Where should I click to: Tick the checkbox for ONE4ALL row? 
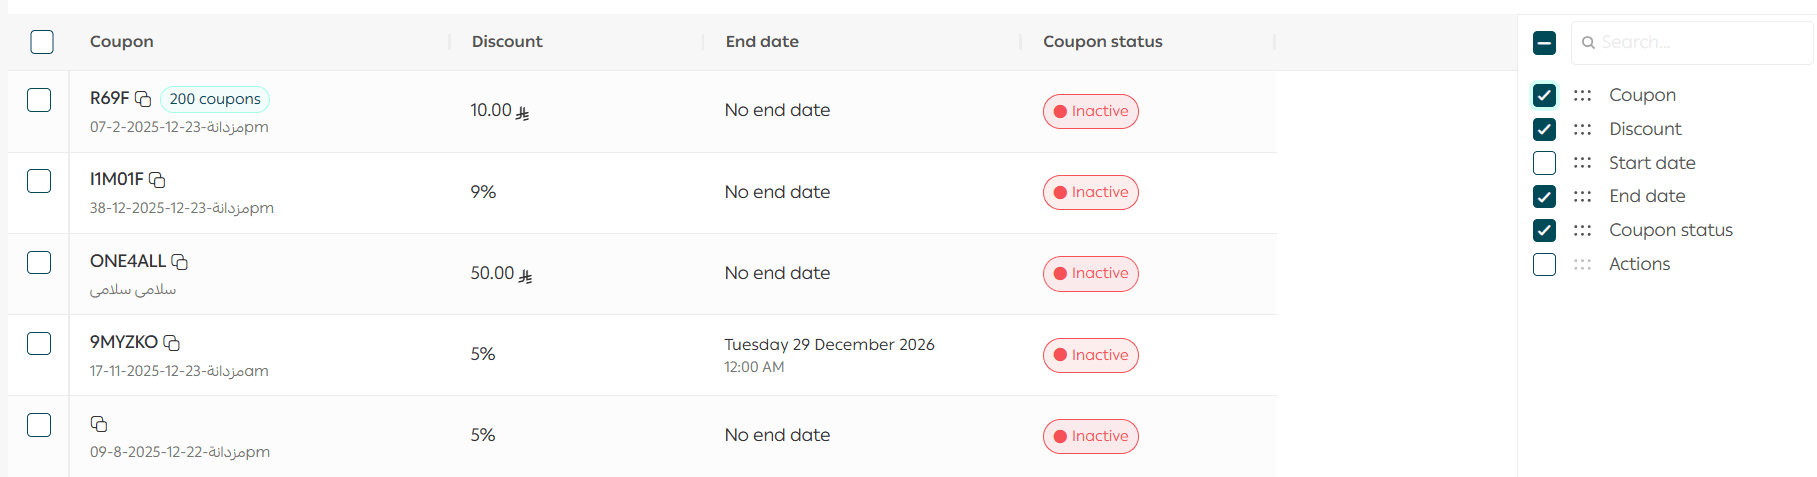pyautogui.click(x=39, y=262)
